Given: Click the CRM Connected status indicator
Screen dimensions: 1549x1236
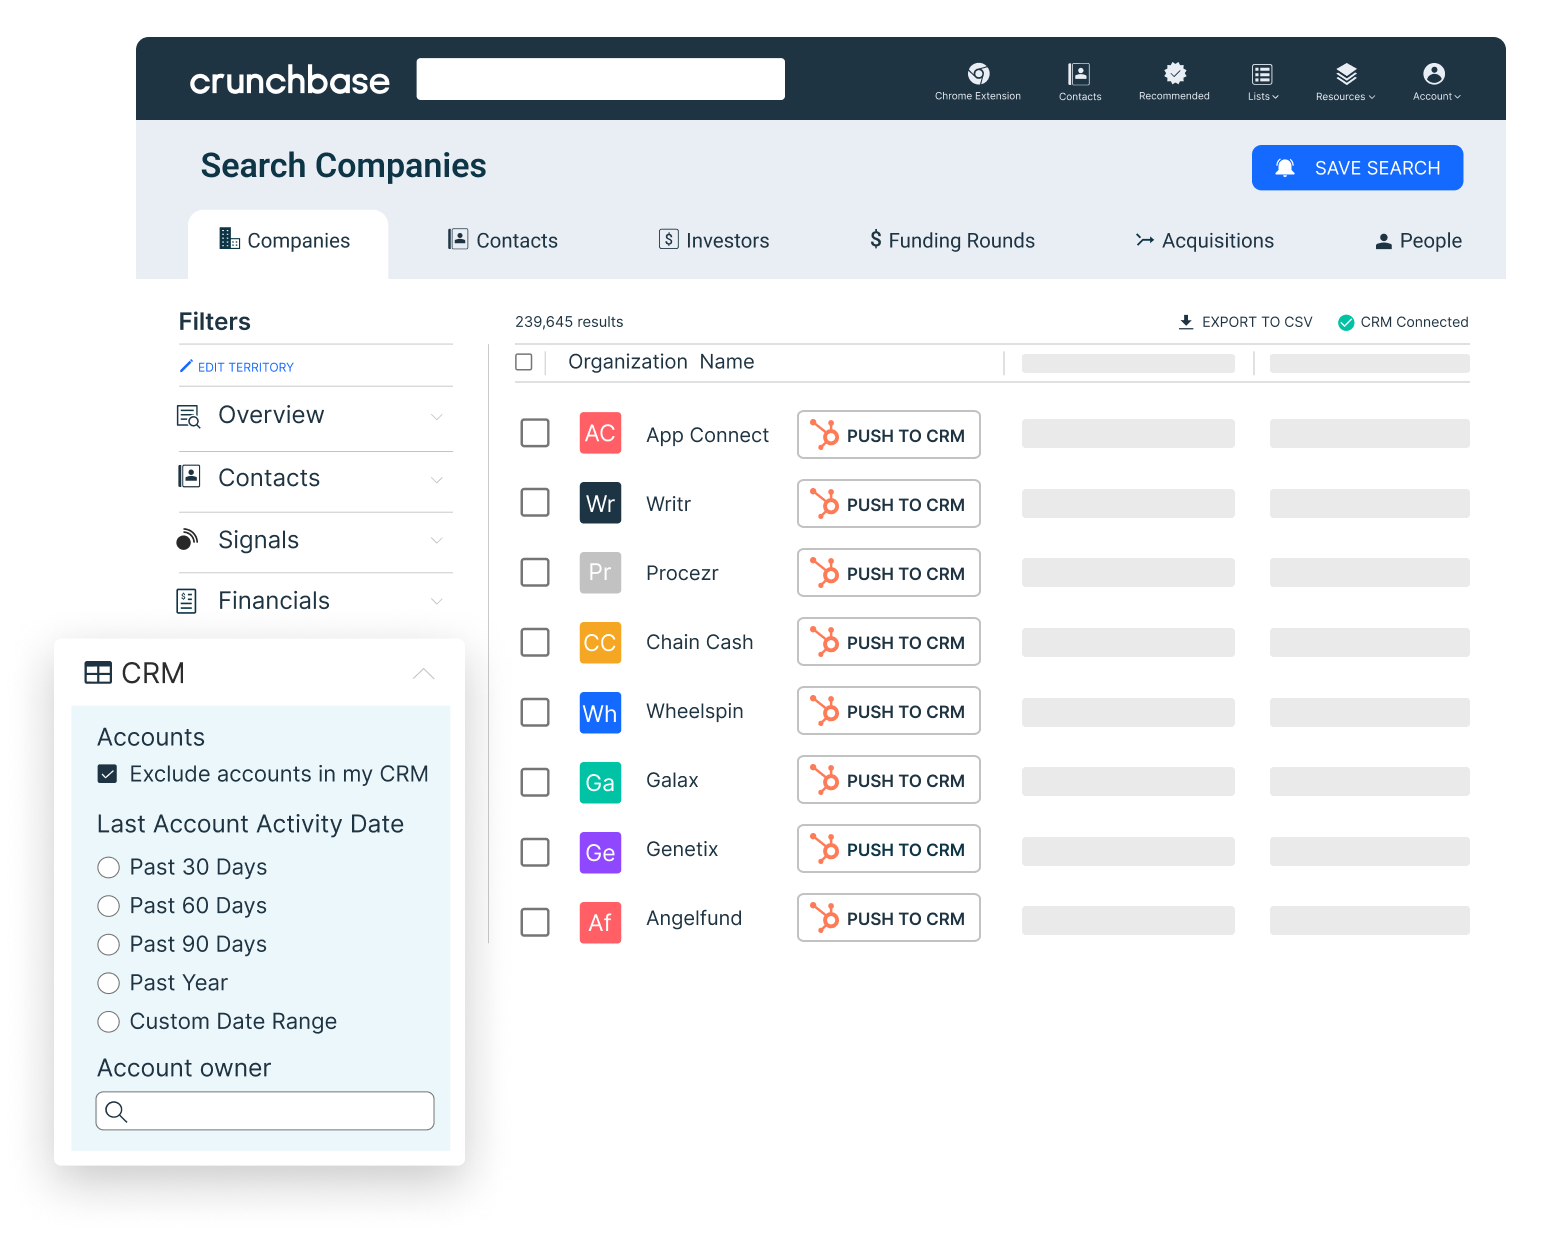Looking at the screenshot, I should coord(1403,322).
